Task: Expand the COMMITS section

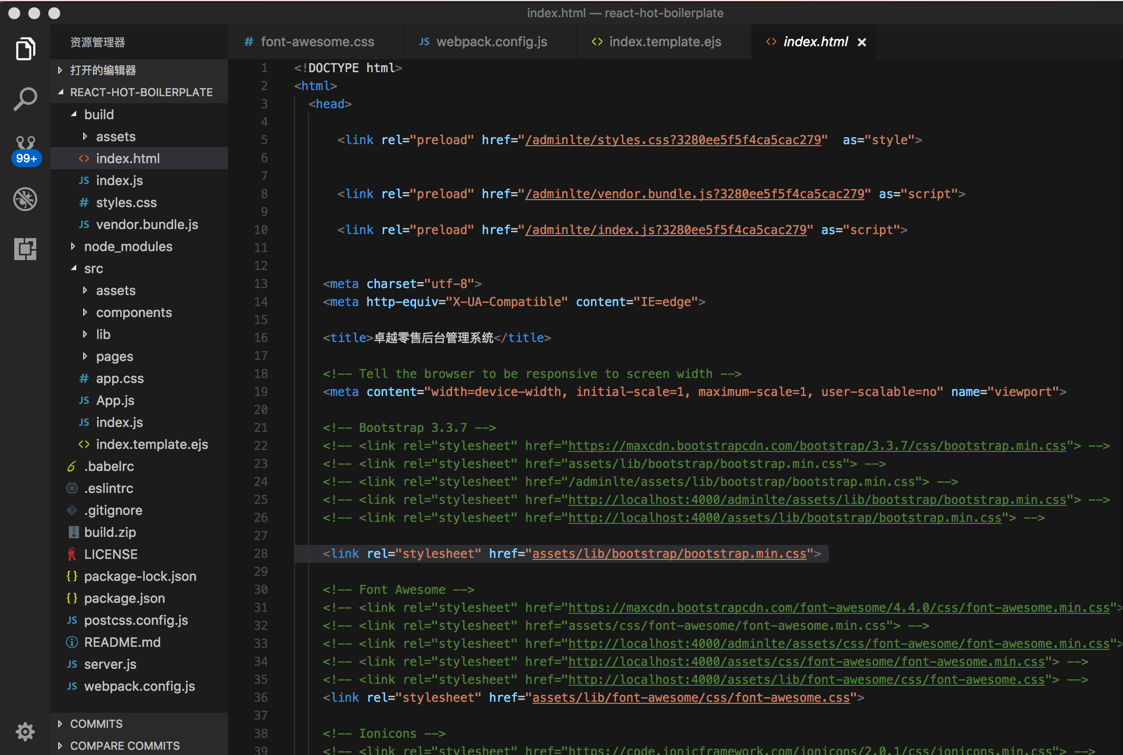Action: click(96, 723)
